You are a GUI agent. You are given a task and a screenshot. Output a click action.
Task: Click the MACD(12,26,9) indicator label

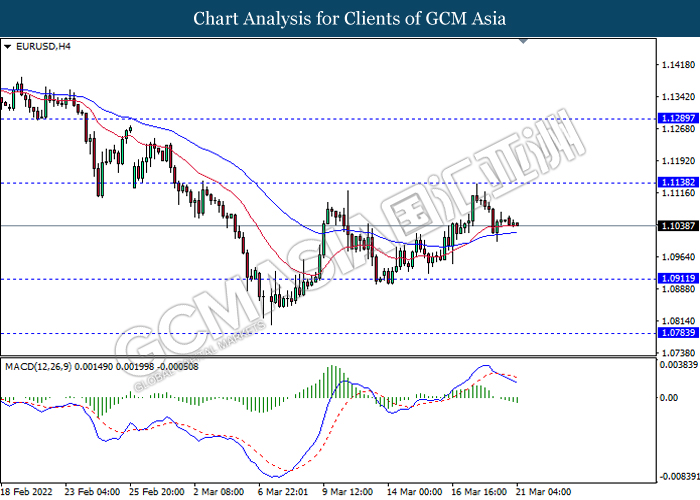pos(102,367)
